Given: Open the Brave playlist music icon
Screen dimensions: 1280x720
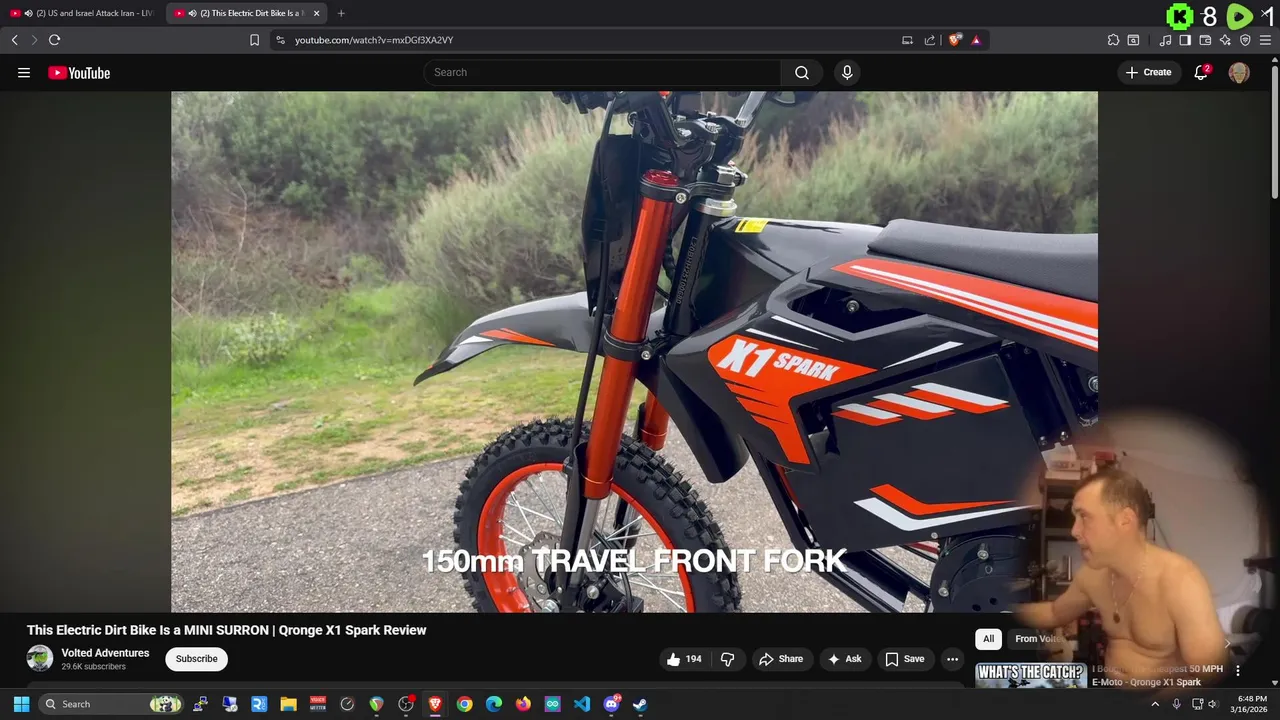Looking at the screenshot, I should coord(1165,40).
